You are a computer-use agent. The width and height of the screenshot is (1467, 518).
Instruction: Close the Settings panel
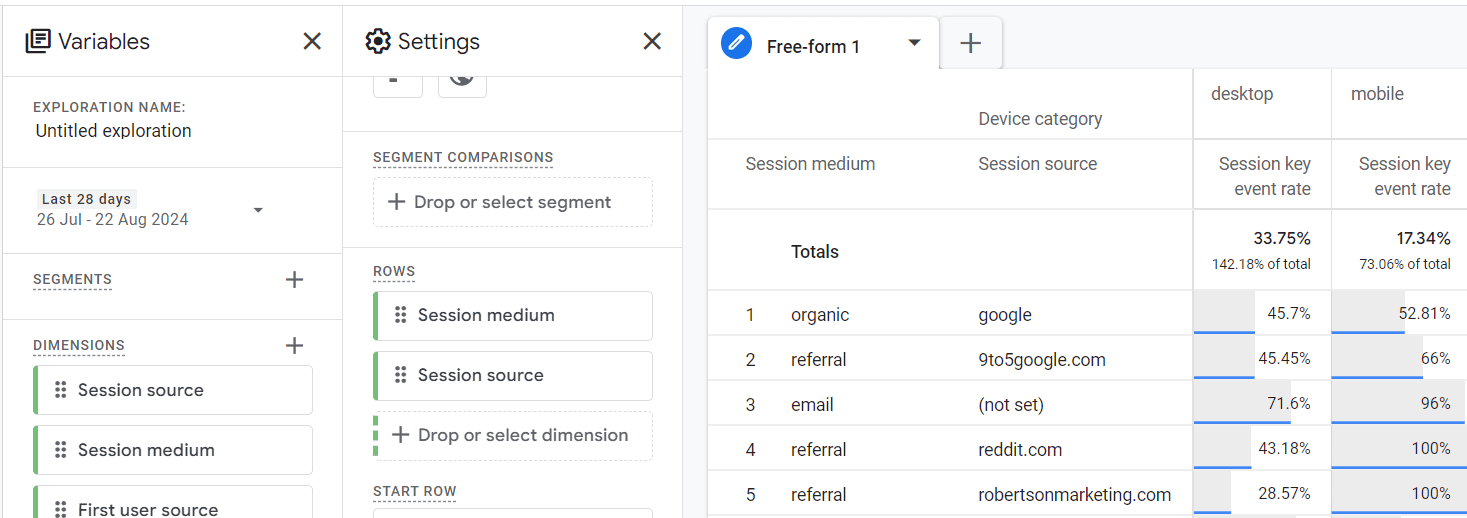[652, 41]
